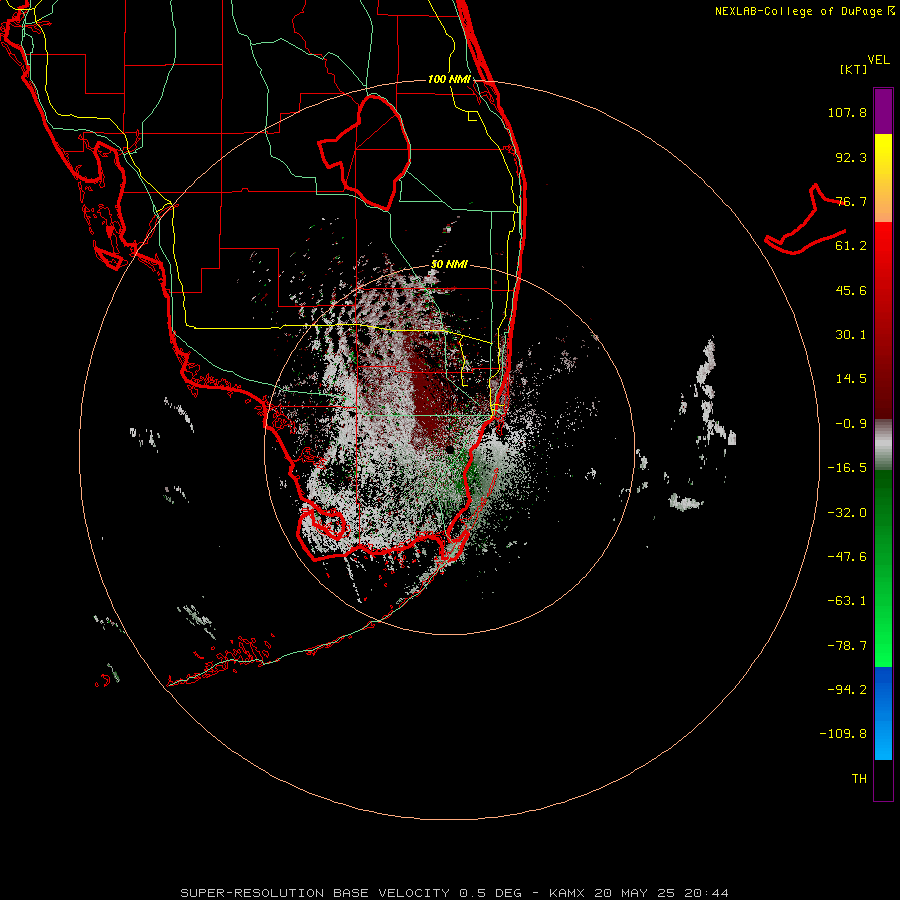Click the 20:44 timestamp in caption
The width and height of the screenshot is (900, 900).
pos(706,893)
